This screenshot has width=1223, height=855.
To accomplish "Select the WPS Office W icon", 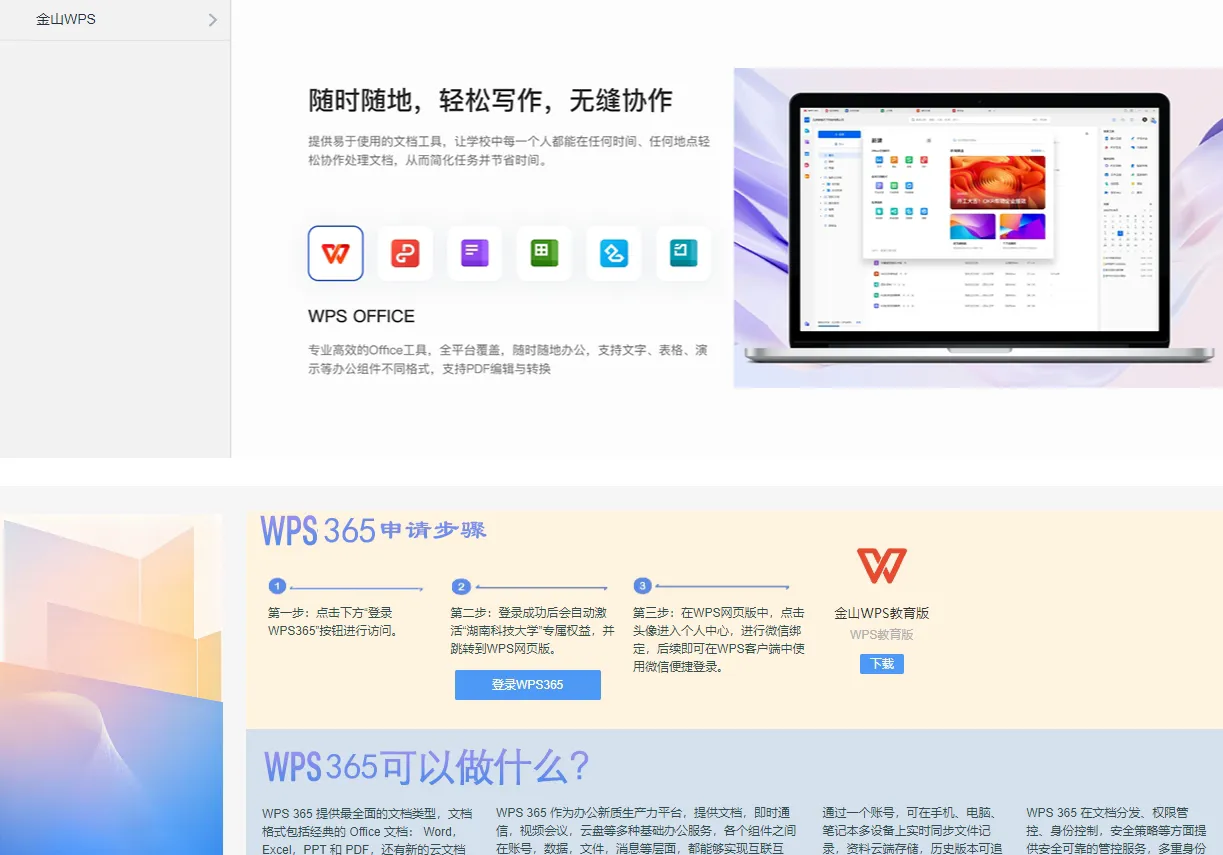I will pyautogui.click(x=335, y=253).
